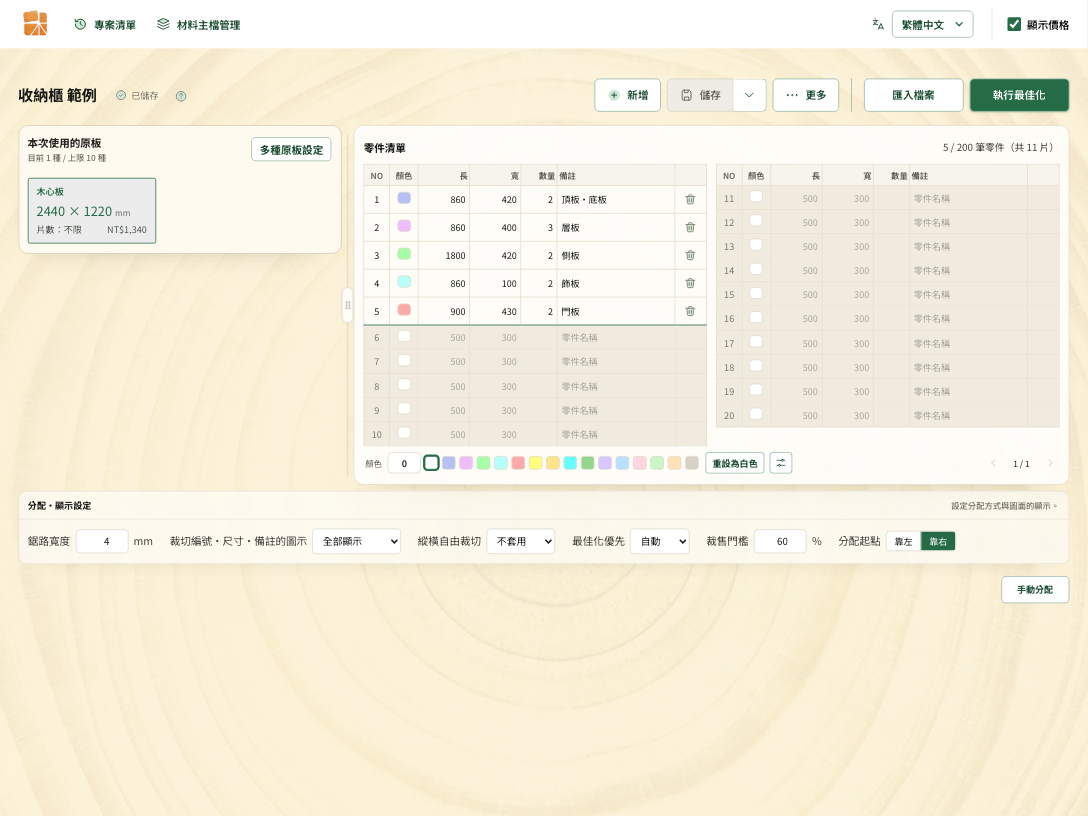Click the pink color swatch on row 5 門板
Viewport: 1088px width, 816px height.
coord(404,309)
